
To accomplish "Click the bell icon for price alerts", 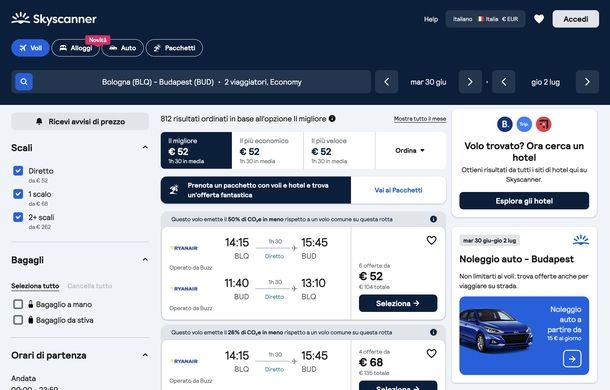I will tap(39, 121).
